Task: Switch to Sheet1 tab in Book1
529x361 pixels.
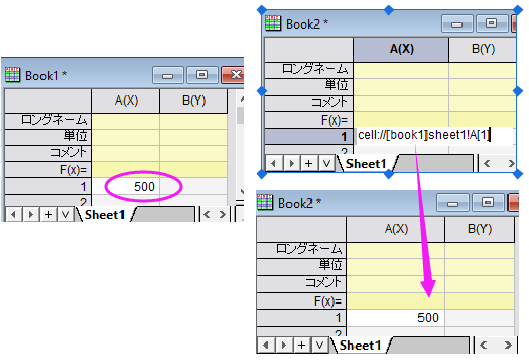Action: (105, 215)
